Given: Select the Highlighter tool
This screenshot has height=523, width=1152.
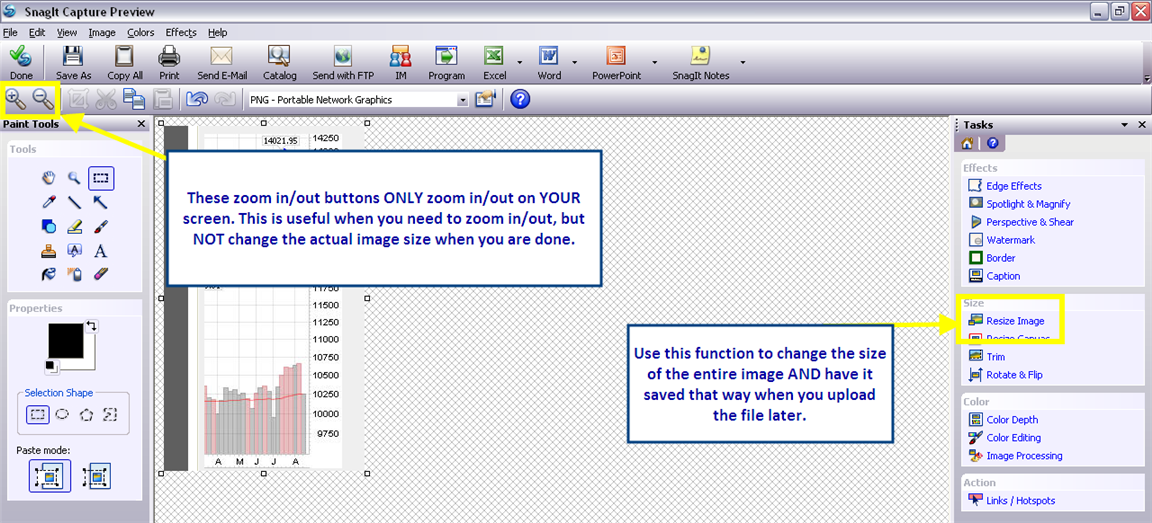Looking at the screenshot, I should pos(73,226).
